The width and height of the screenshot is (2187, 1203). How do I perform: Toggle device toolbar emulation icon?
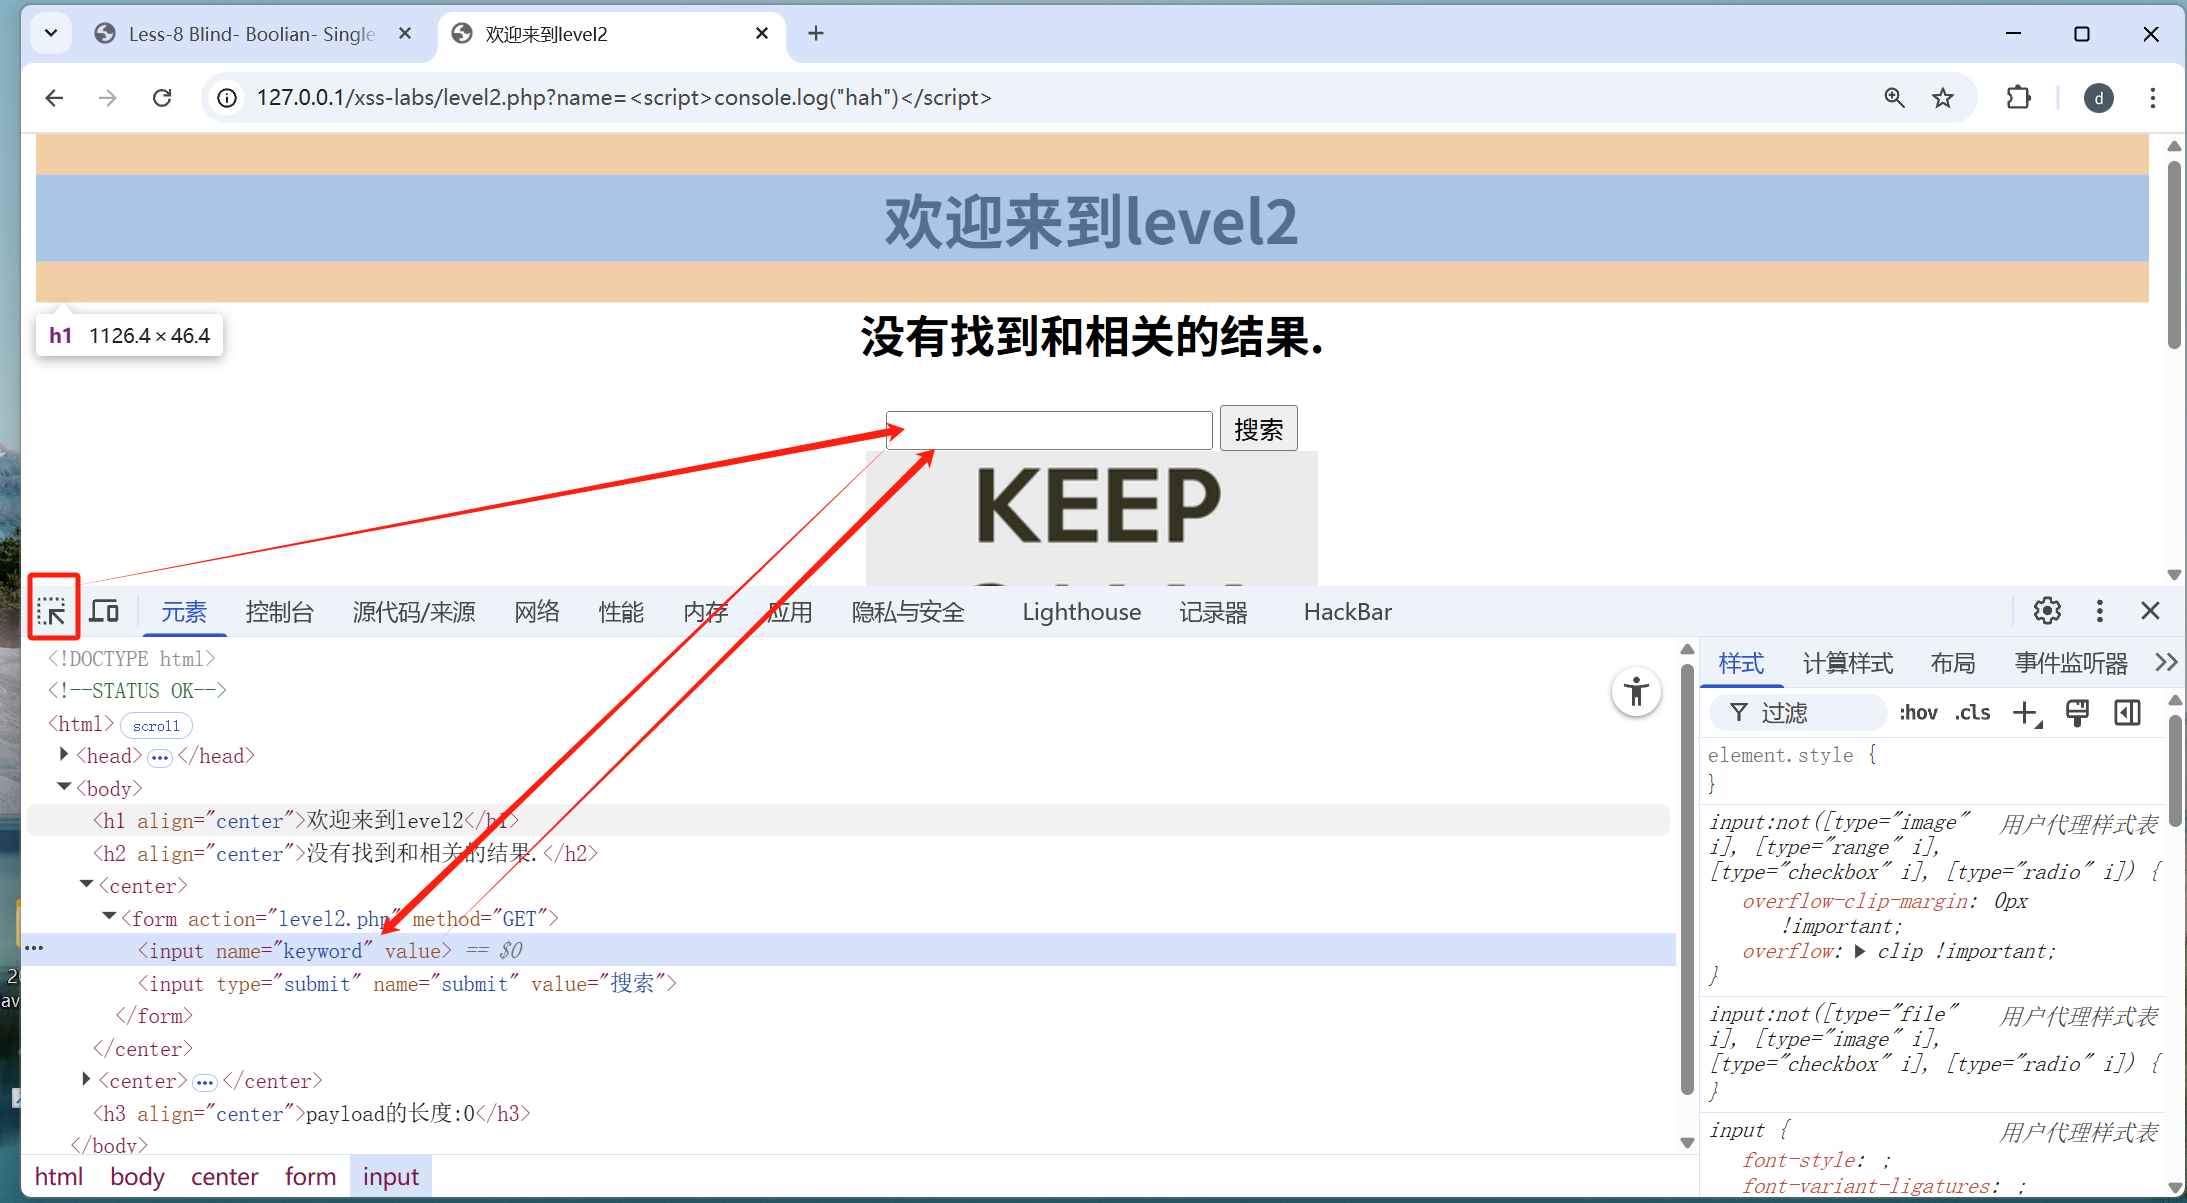pos(104,611)
